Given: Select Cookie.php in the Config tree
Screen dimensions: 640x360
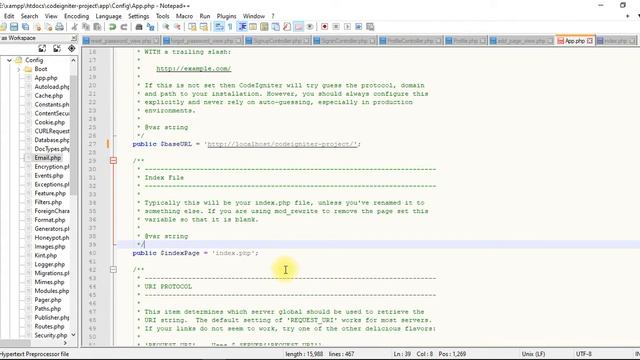Looking at the screenshot, I should click(x=50, y=122).
